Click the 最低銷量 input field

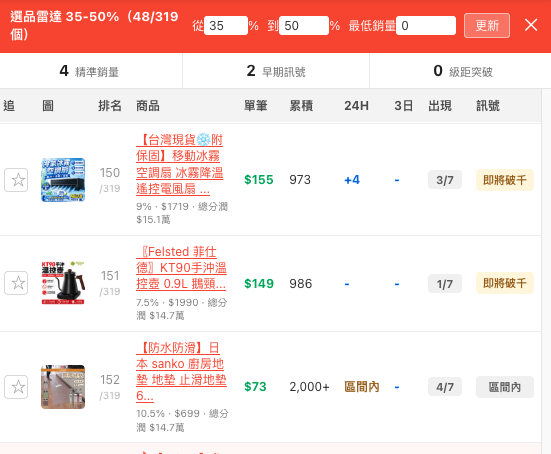coord(426,25)
